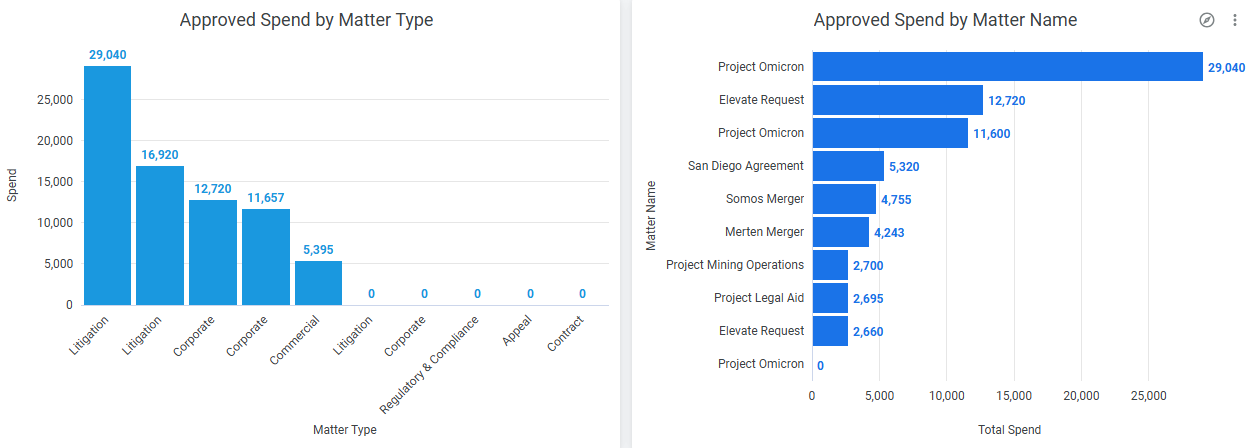Click the 'Approved Spend by Matter Name' title

click(x=945, y=20)
